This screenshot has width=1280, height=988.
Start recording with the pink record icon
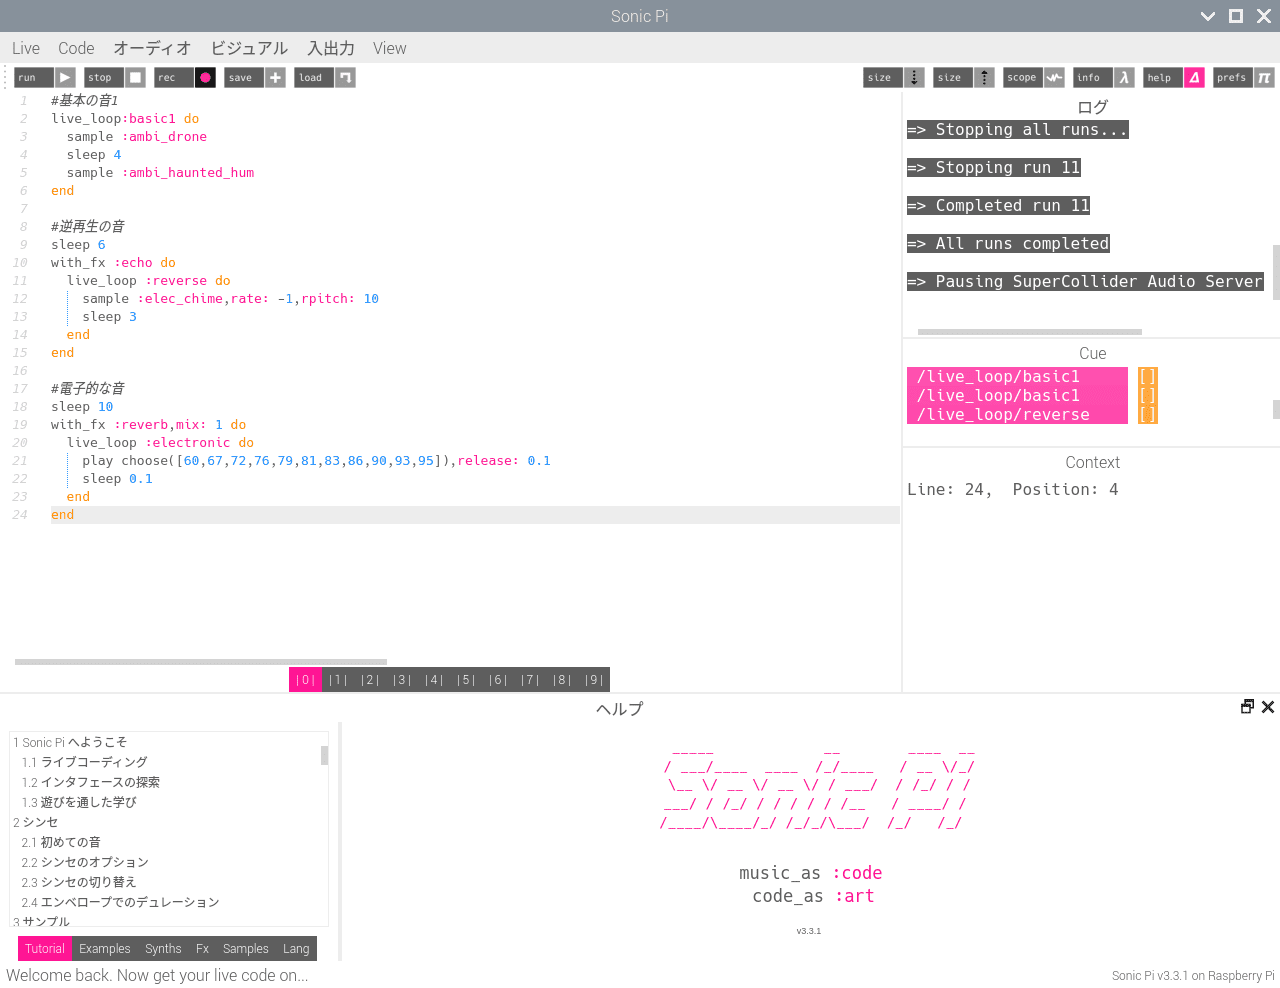[x=205, y=77]
